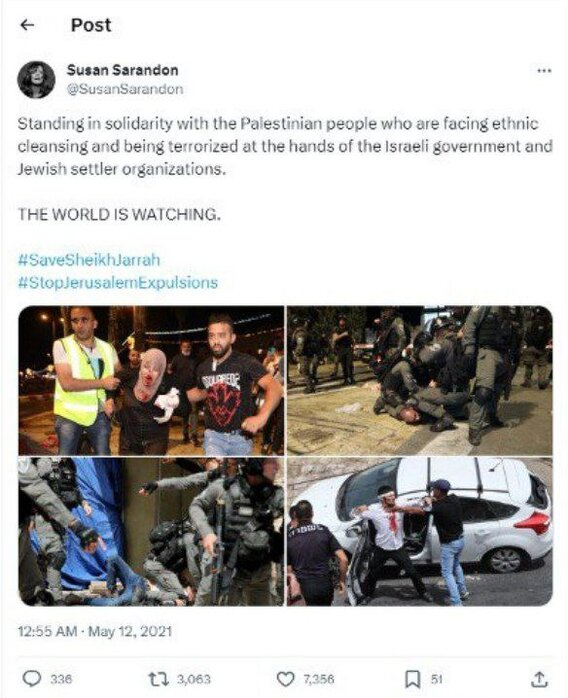
Task: Open the 12:55 AM May 12, 2021 timestamp
Action: coord(94,631)
